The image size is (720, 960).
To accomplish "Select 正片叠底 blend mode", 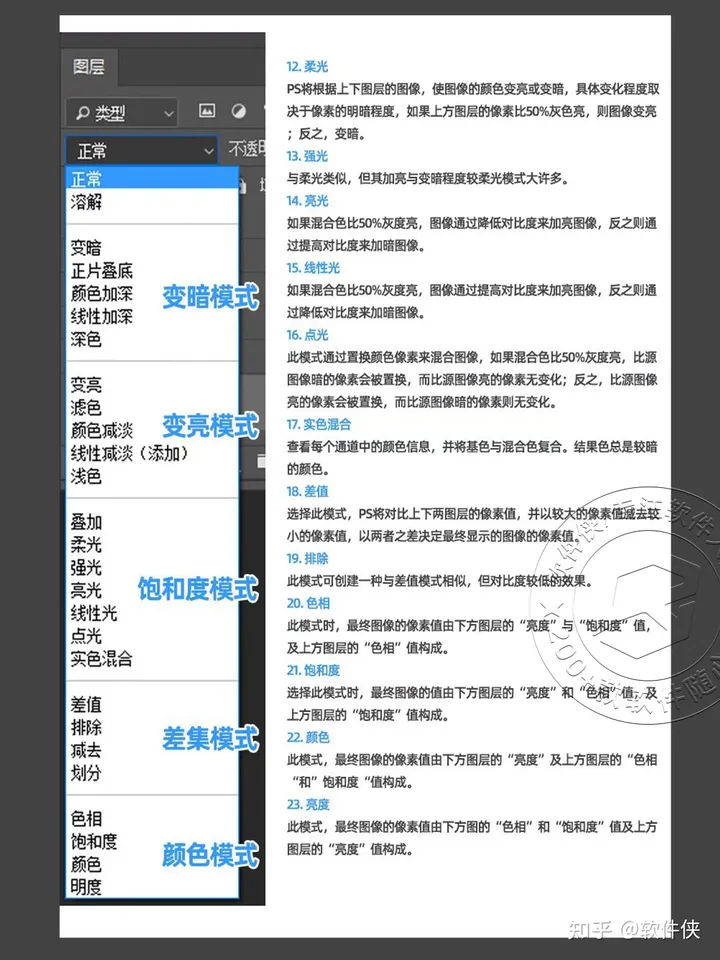I will [102, 271].
